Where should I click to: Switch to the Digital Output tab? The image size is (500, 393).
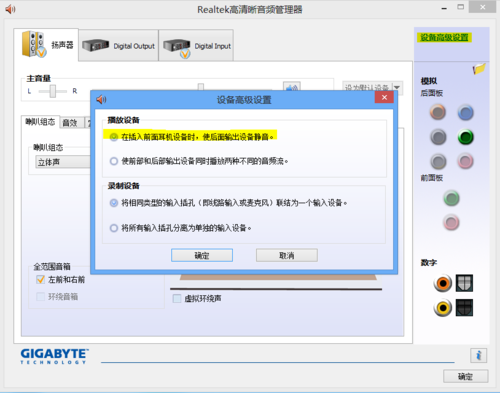pyautogui.click(x=119, y=46)
